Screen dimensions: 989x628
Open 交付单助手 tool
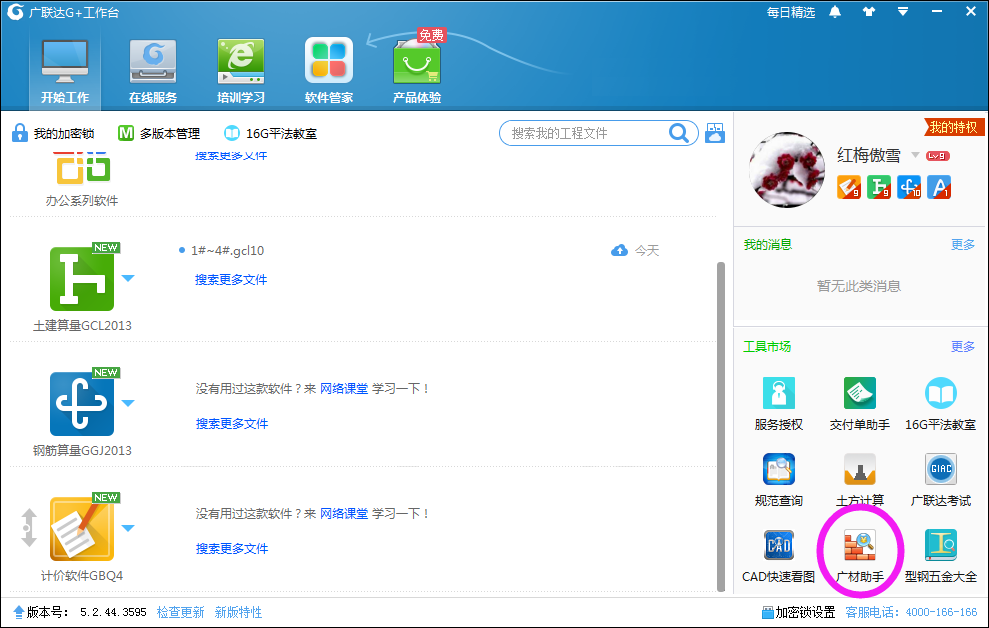pyautogui.click(x=860, y=404)
